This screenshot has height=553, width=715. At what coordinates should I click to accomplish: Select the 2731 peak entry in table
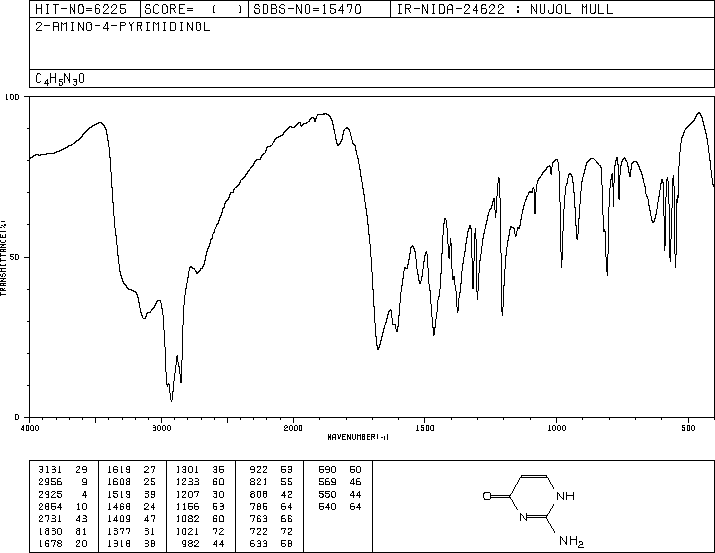point(63,519)
